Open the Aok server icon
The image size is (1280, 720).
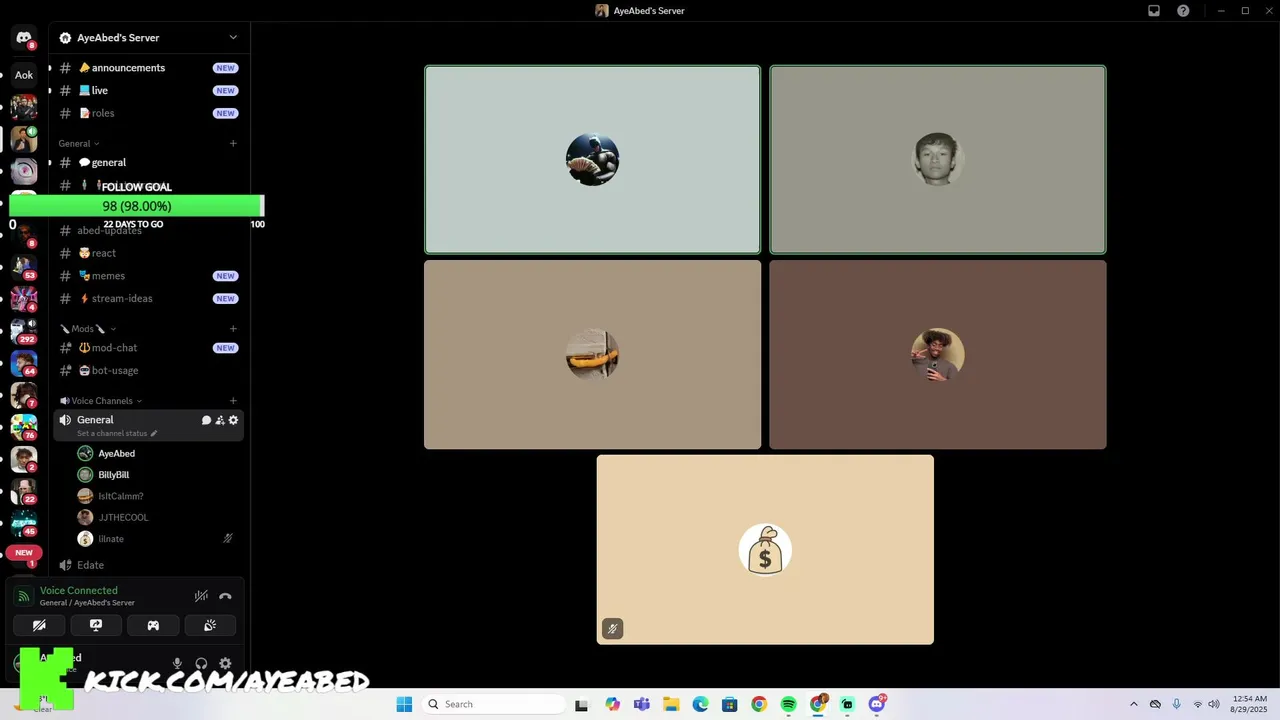[x=24, y=75]
